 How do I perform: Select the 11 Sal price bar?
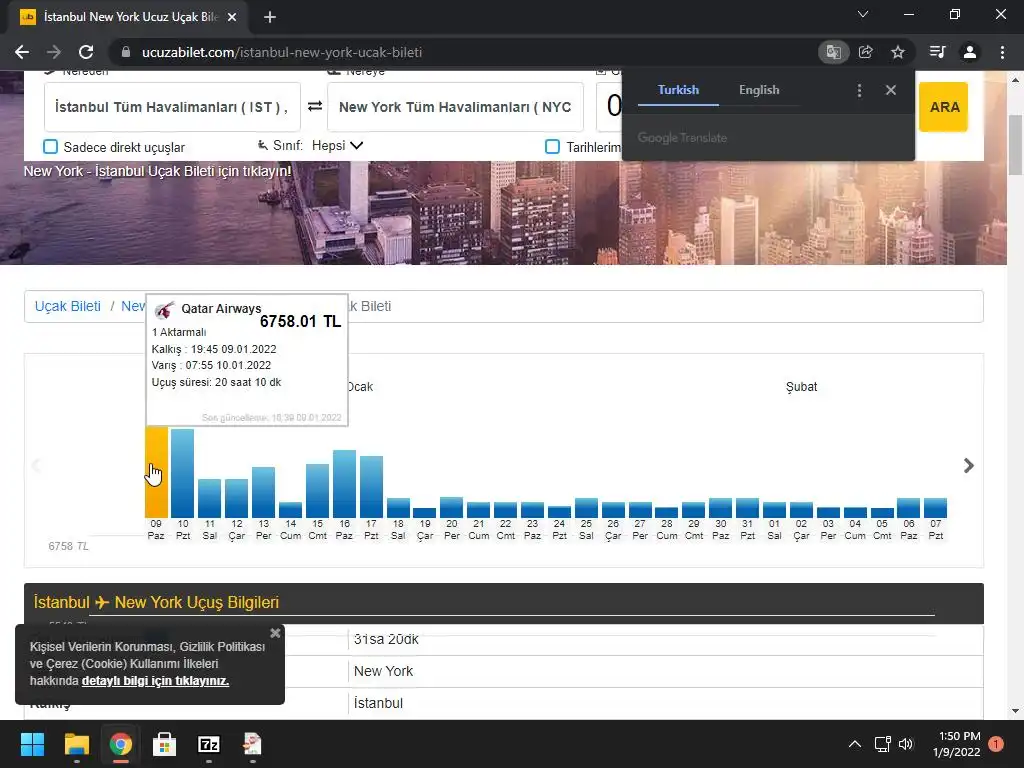[210, 499]
